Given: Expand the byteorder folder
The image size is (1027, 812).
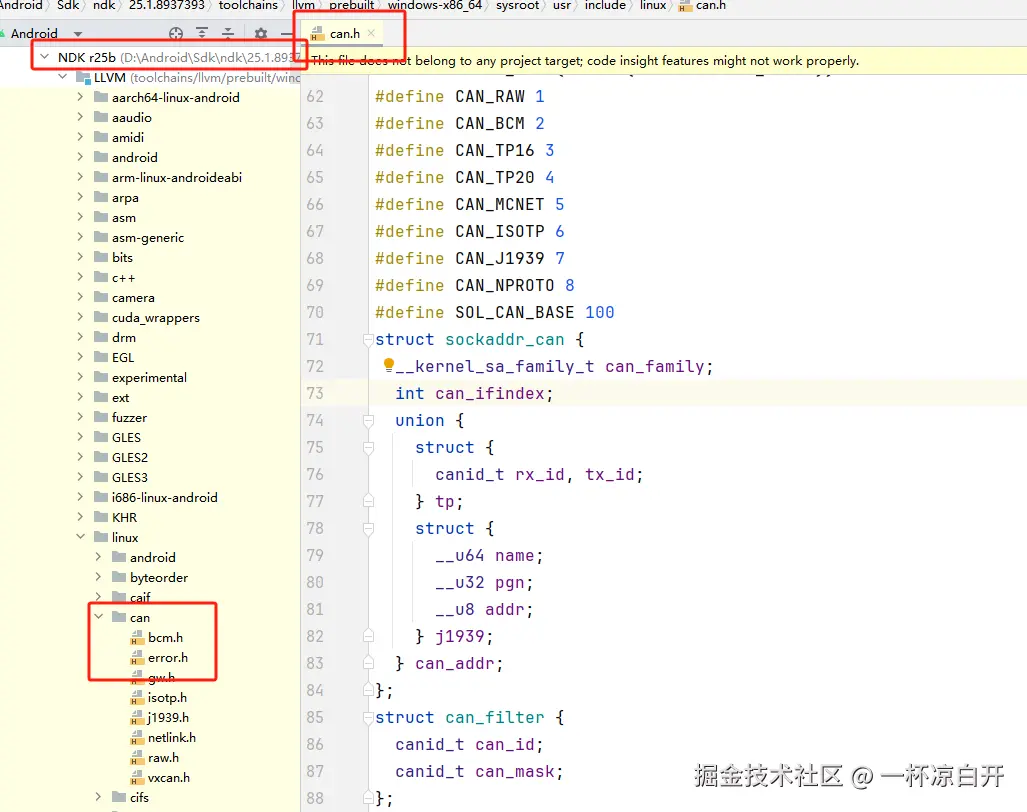Looking at the screenshot, I should point(98,577).
